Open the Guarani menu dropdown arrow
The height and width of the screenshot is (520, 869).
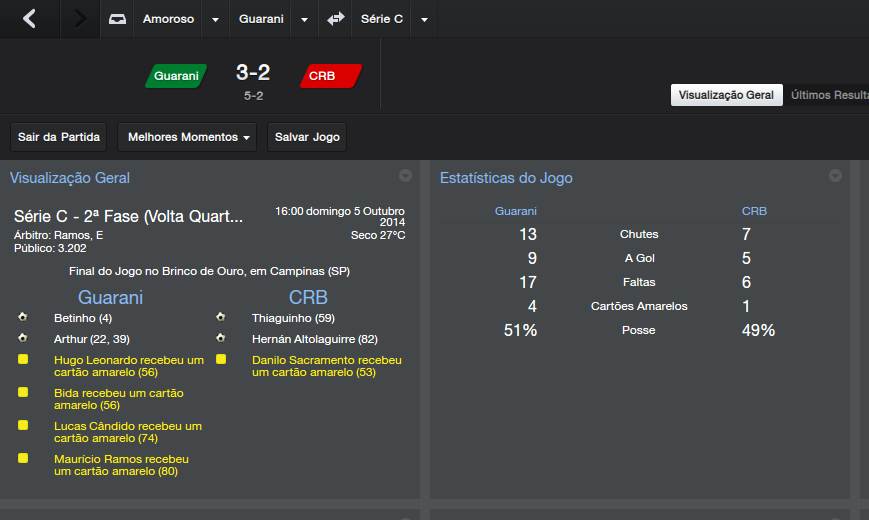coord(305,20)
